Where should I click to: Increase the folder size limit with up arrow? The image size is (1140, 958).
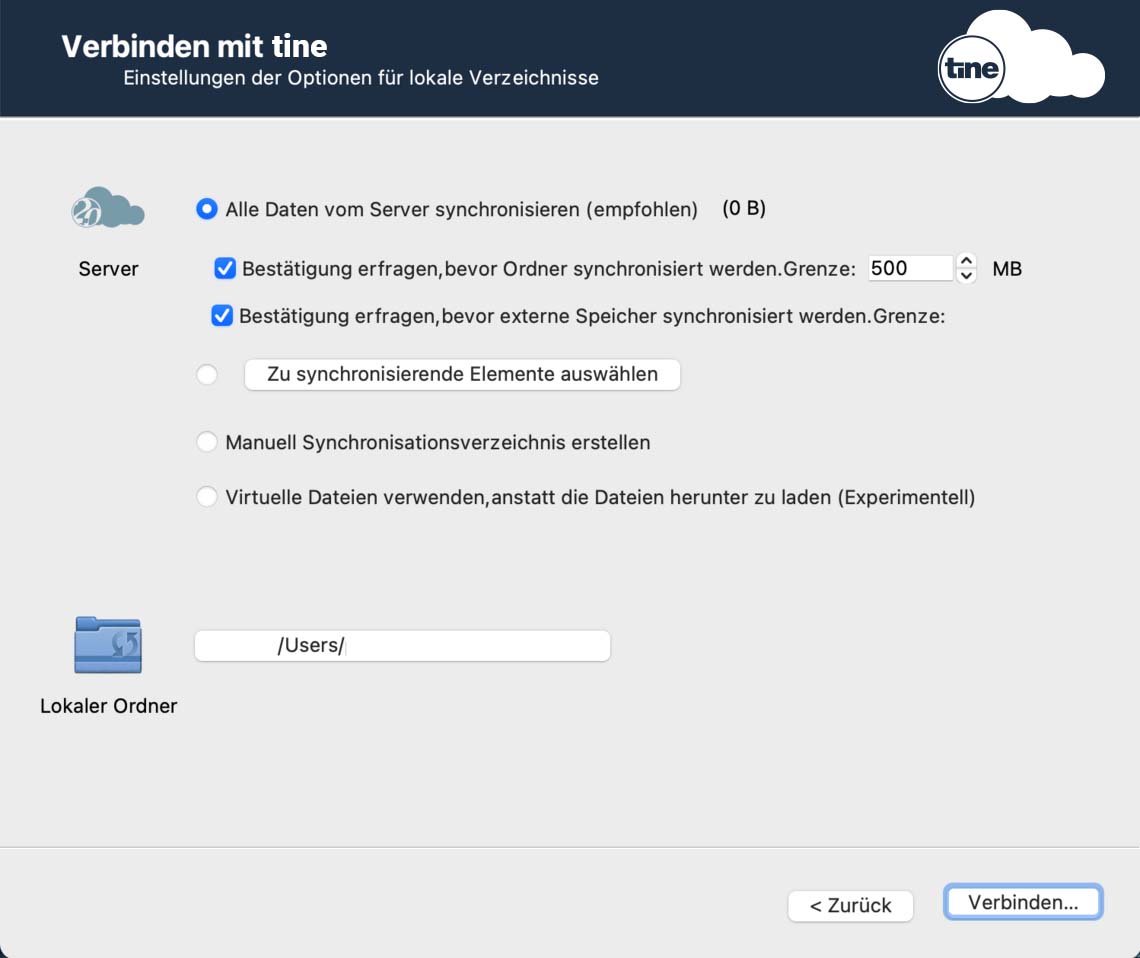click(x=966, y=261)
